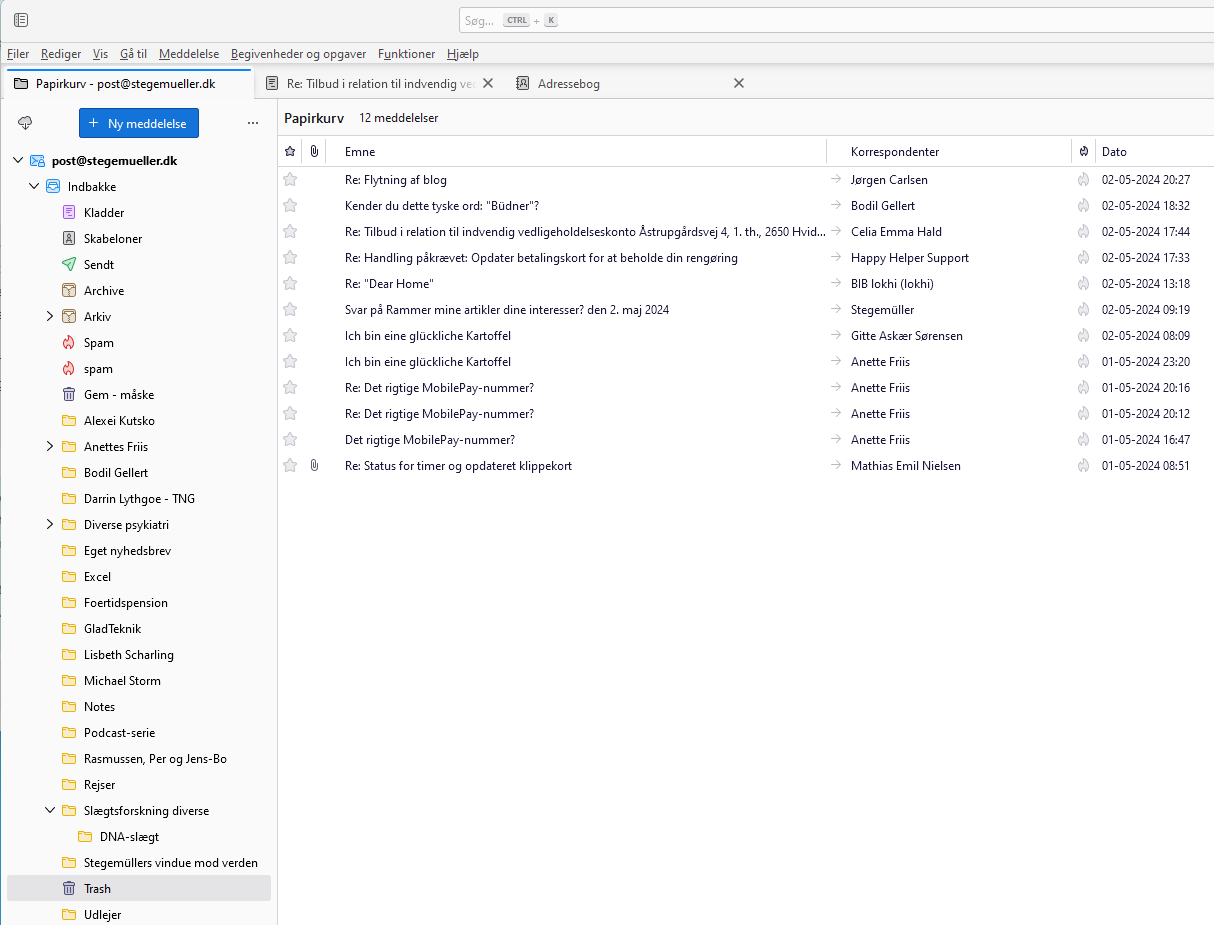Open the Hjælp menu
The image size is (1214, 925).
point(463,54)
